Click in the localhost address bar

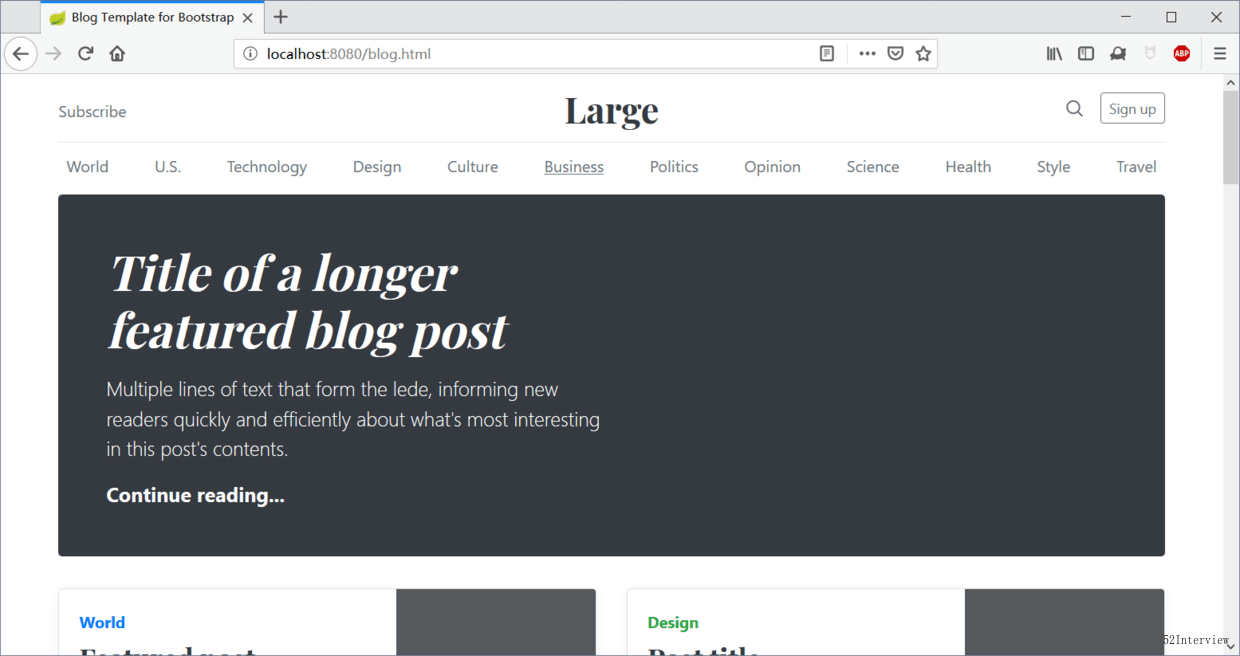[530, 54]
